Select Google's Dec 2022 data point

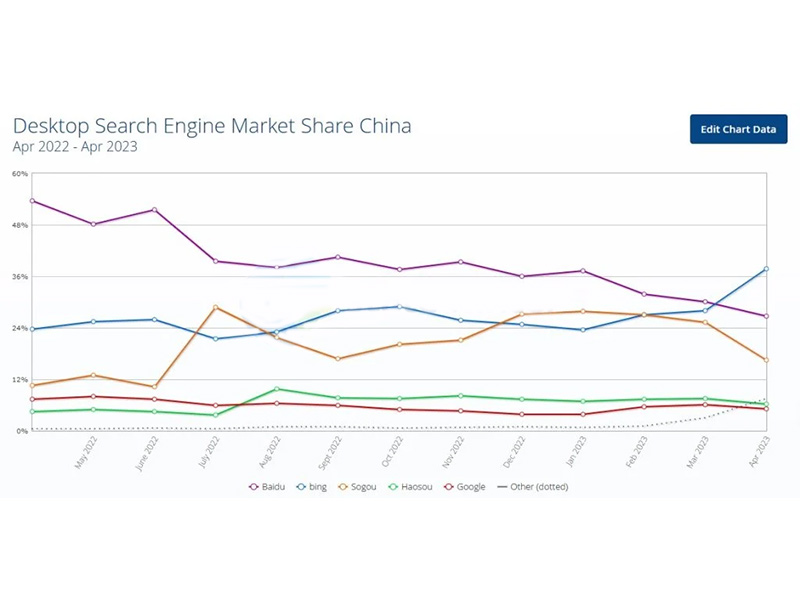coord(521,414)
